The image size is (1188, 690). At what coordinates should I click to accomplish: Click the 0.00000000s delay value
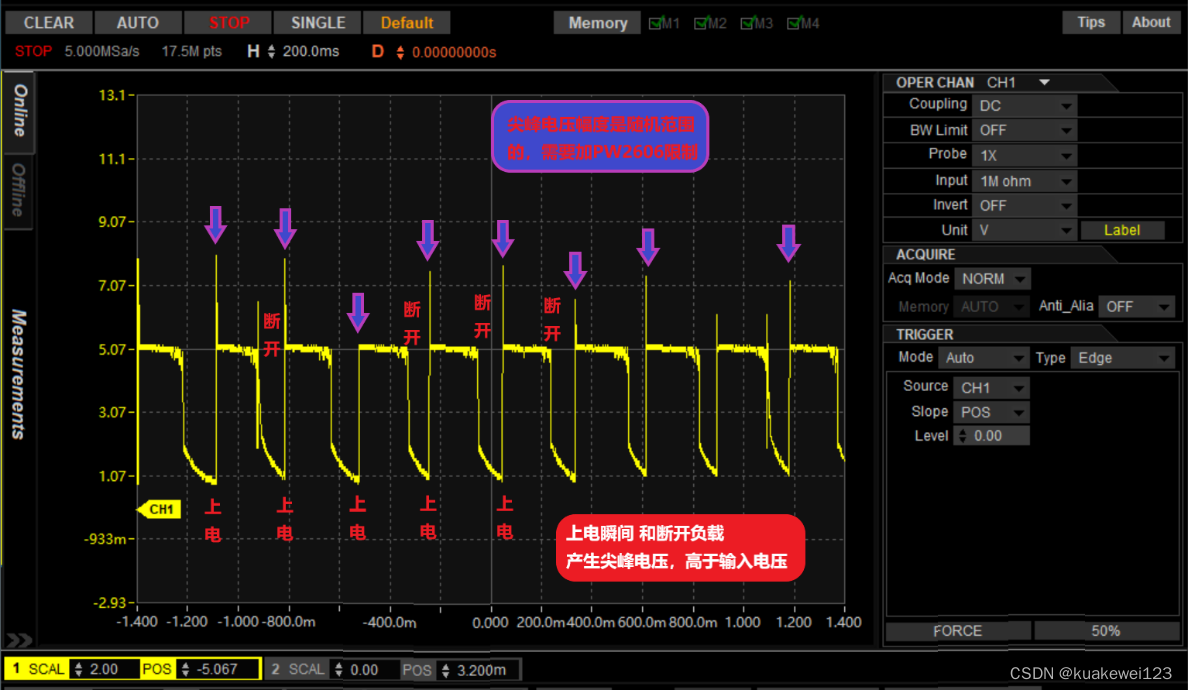tap(454, 52)
